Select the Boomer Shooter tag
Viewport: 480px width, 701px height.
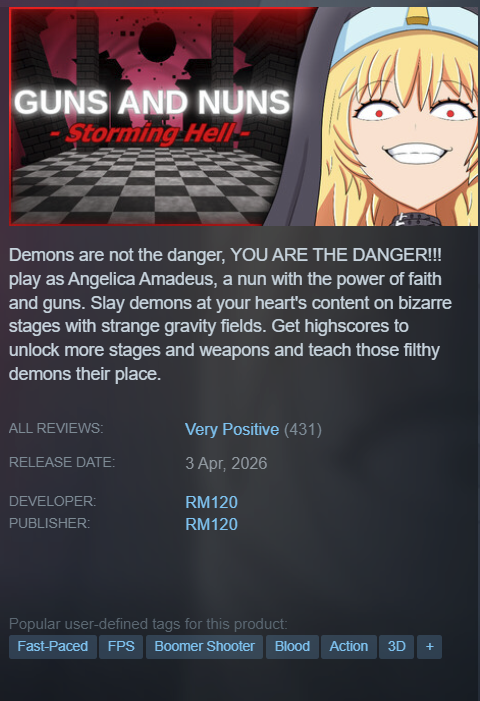tap(204, 646)
